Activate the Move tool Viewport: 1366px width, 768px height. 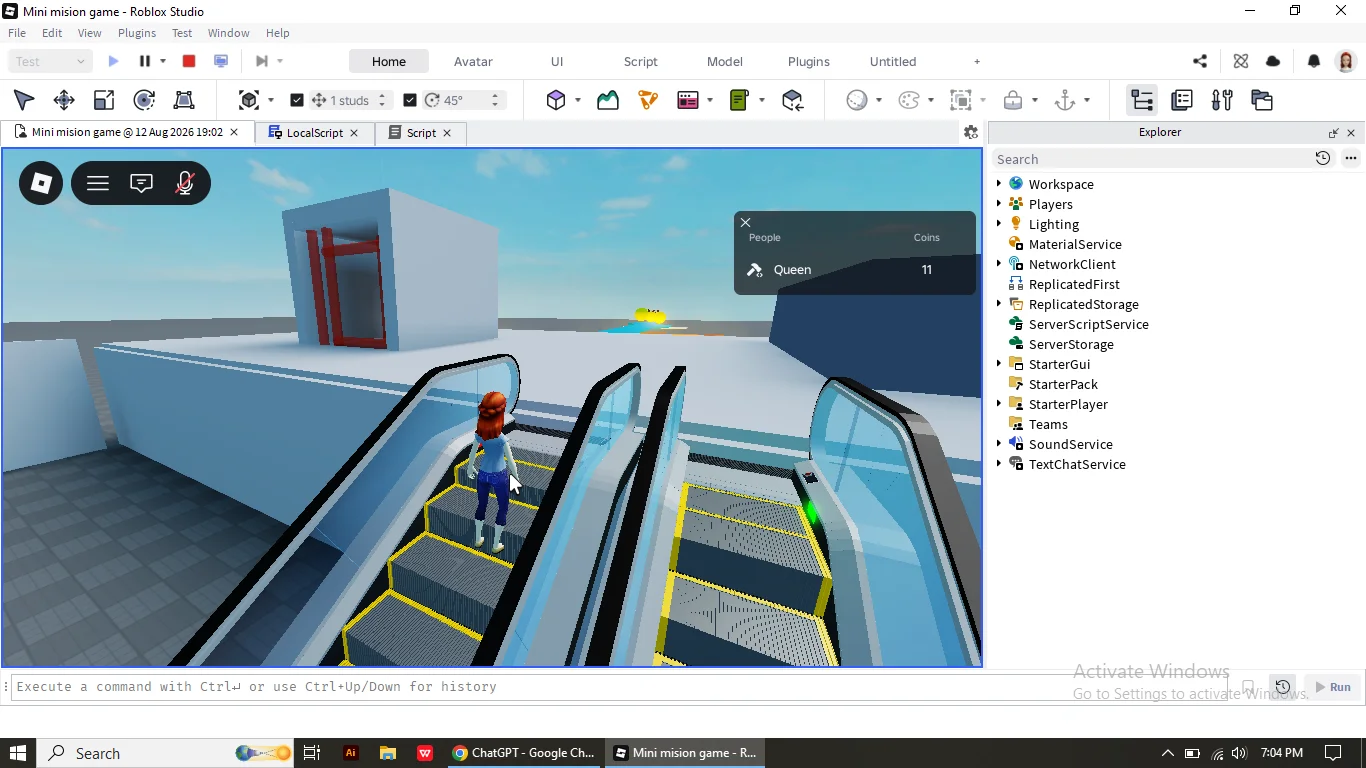pyautogui.click(x=64, y=100)
